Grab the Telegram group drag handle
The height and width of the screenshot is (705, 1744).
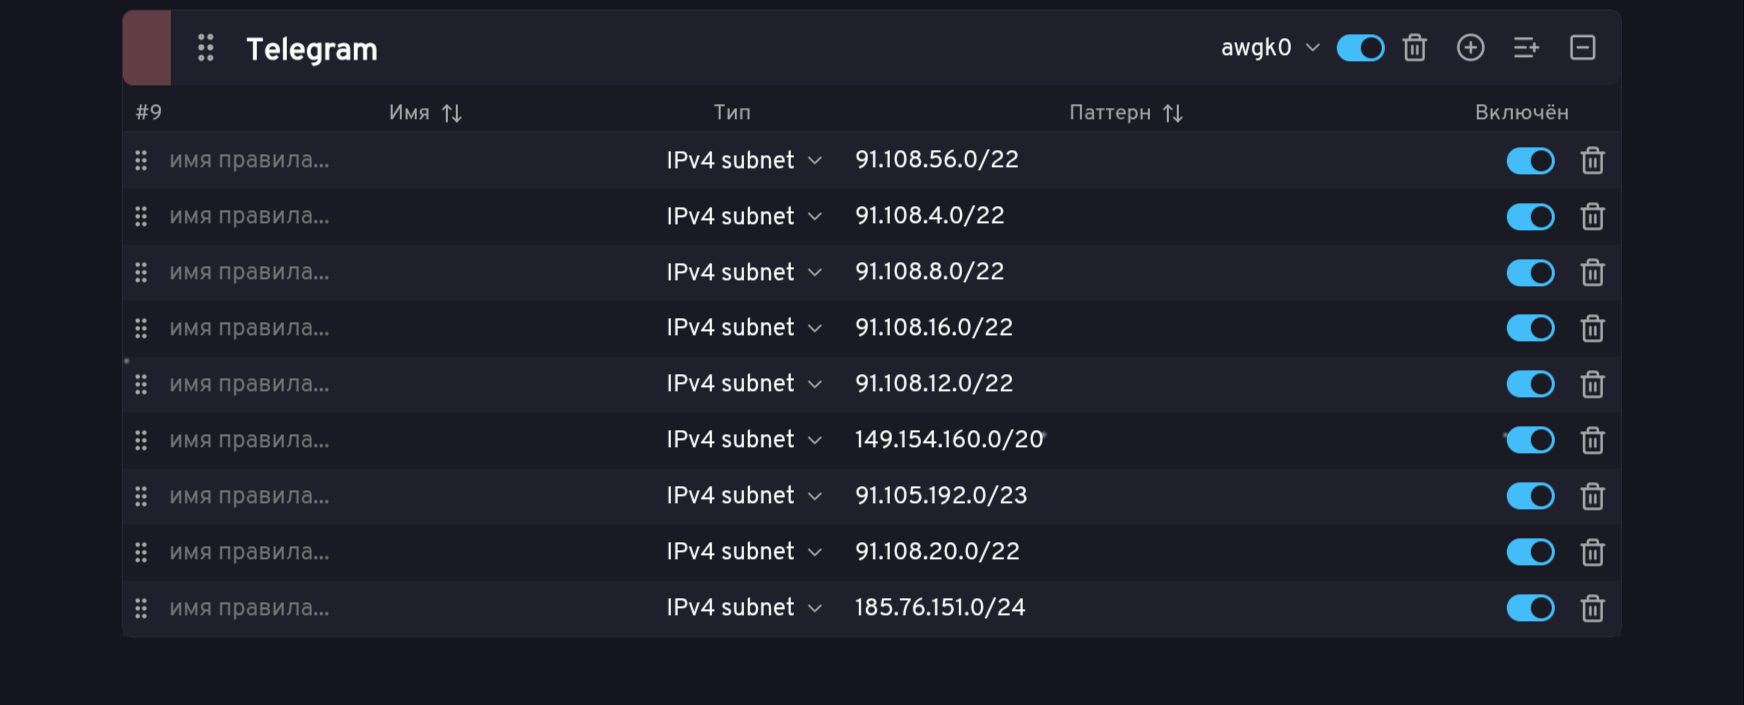[x=206, y=48]
